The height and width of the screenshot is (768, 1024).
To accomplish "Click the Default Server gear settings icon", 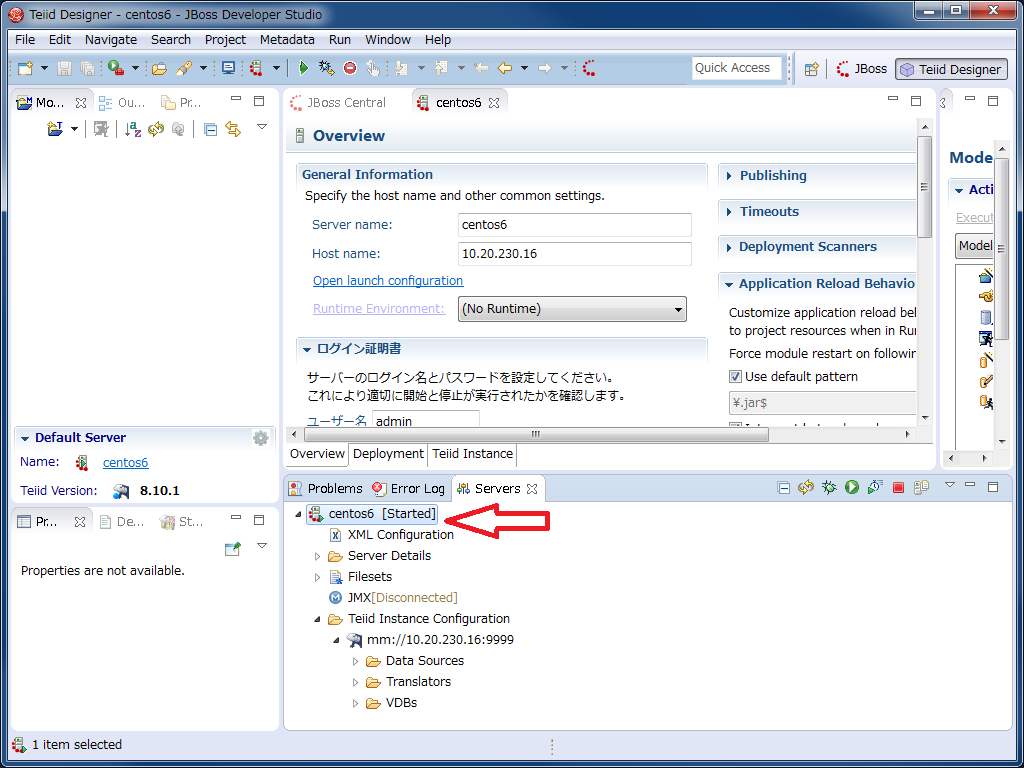I will point(261,438).
